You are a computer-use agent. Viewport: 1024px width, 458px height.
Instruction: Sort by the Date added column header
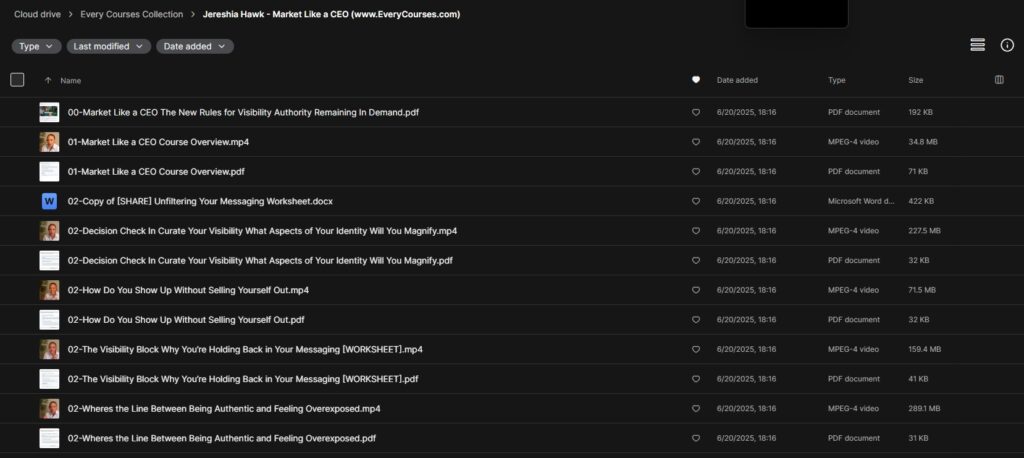(737, 80)
